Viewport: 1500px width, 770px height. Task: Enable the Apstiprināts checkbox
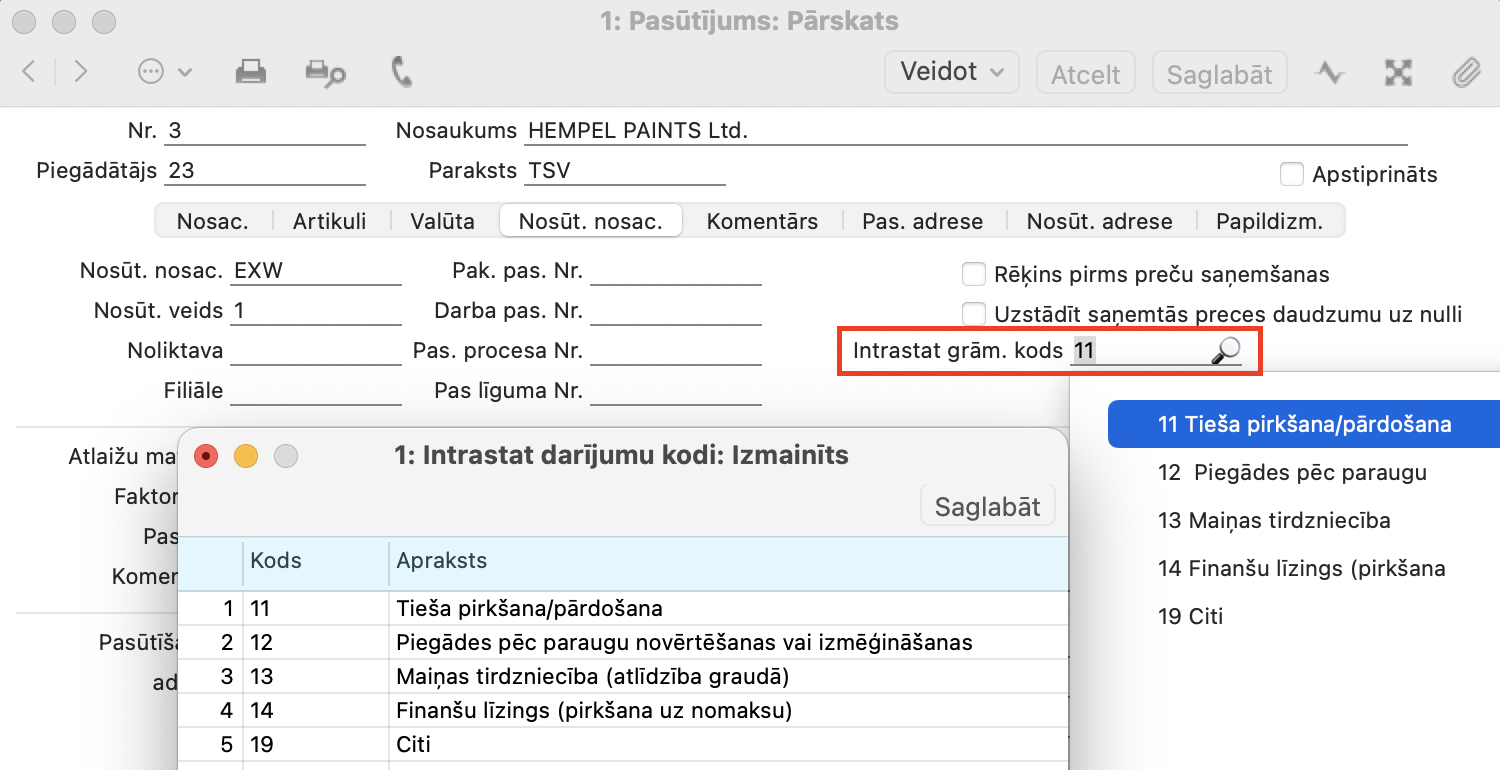pos(1292,174)
